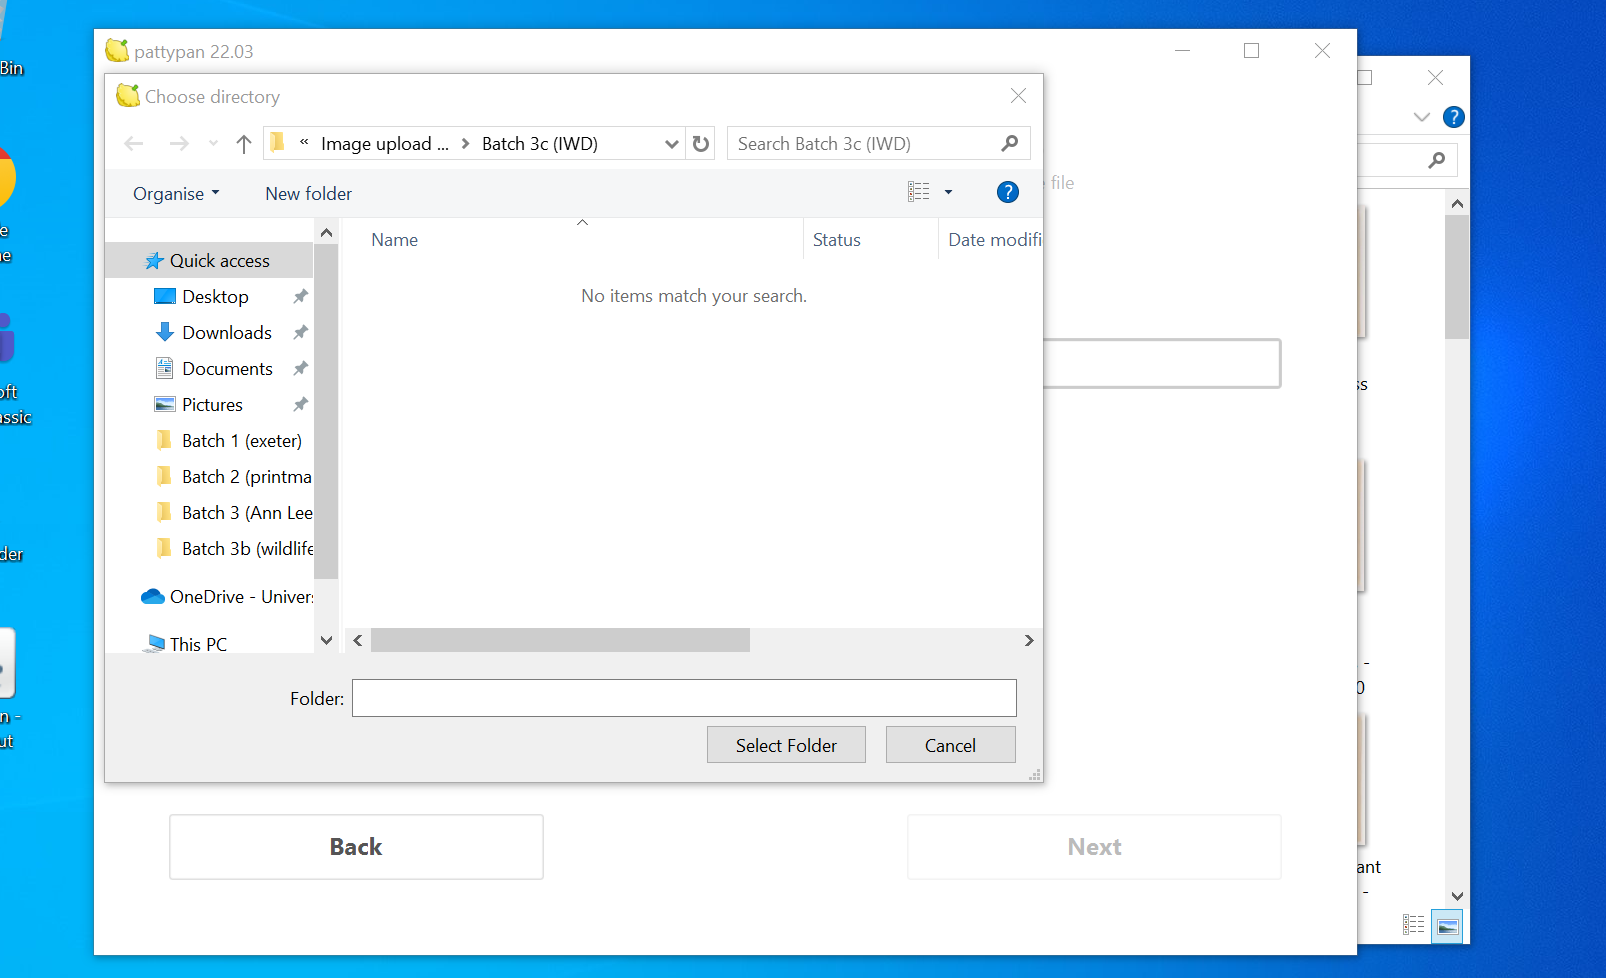Click search icon in background Explorer window
1606x978 pixels.
pos(1437,160)
